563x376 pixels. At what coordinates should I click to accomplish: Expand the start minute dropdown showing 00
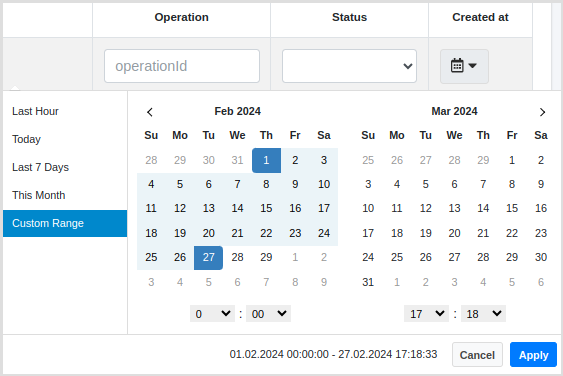[x=268, y=314]
